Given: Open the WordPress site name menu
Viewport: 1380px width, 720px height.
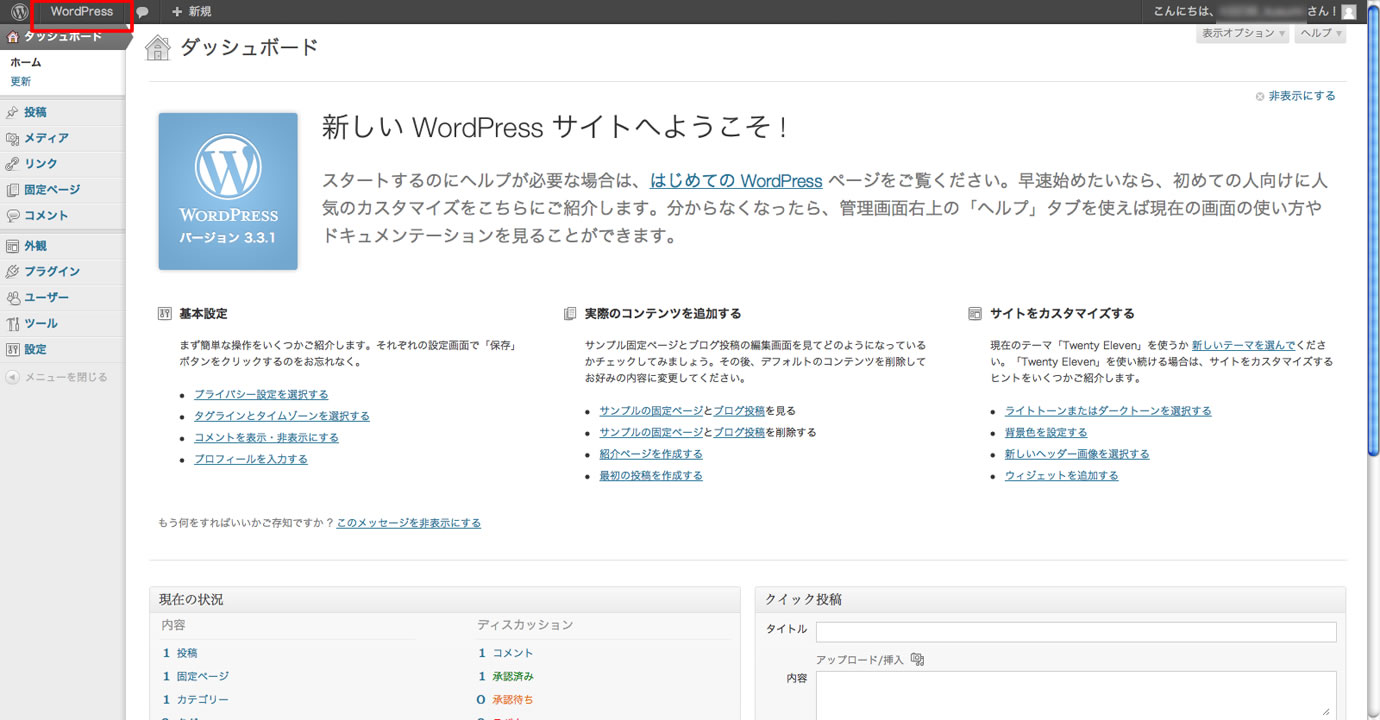Looking at the screenshot, I should [82, 12].
